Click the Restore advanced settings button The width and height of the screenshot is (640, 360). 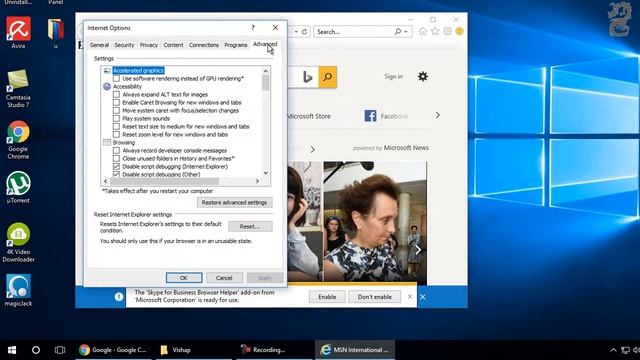[x=234, y=202]
